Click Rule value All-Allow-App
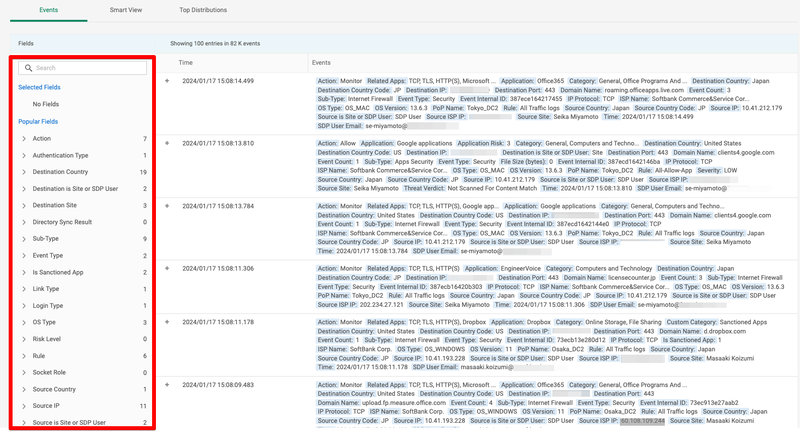 coord(674,170)
